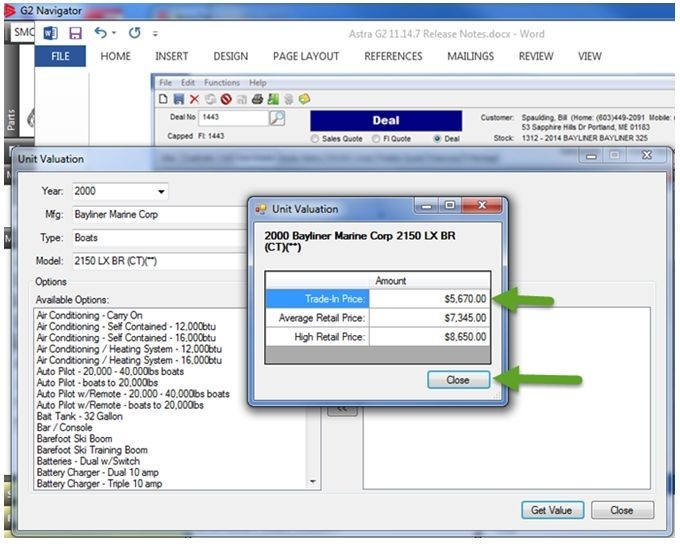680x544 pixels.
Task: Click the red X delete icon in Deal toolbar
Action: (x=194, y=99)
